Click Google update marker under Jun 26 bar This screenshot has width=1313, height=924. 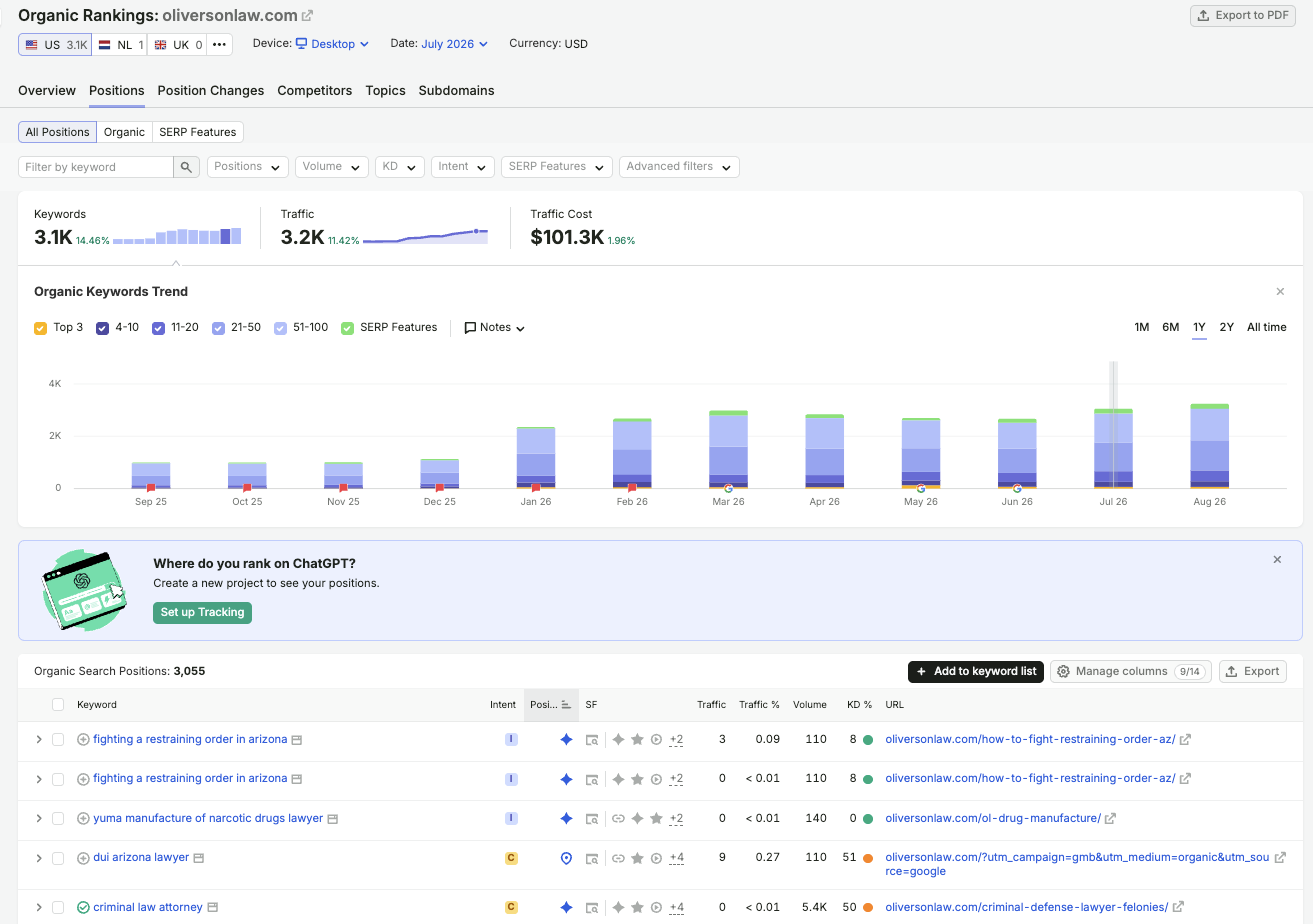point(1017,488)
